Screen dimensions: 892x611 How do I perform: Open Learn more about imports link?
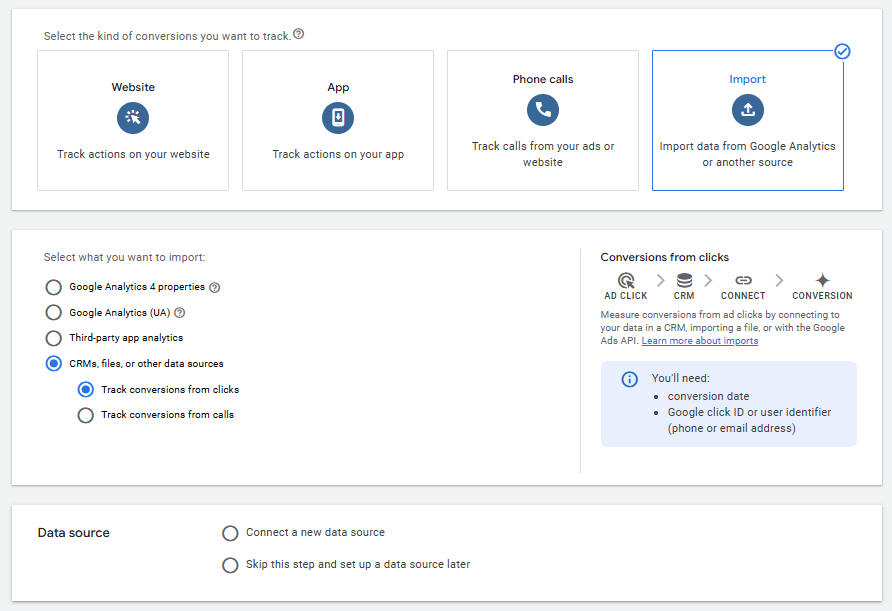(x=699, y=340)
